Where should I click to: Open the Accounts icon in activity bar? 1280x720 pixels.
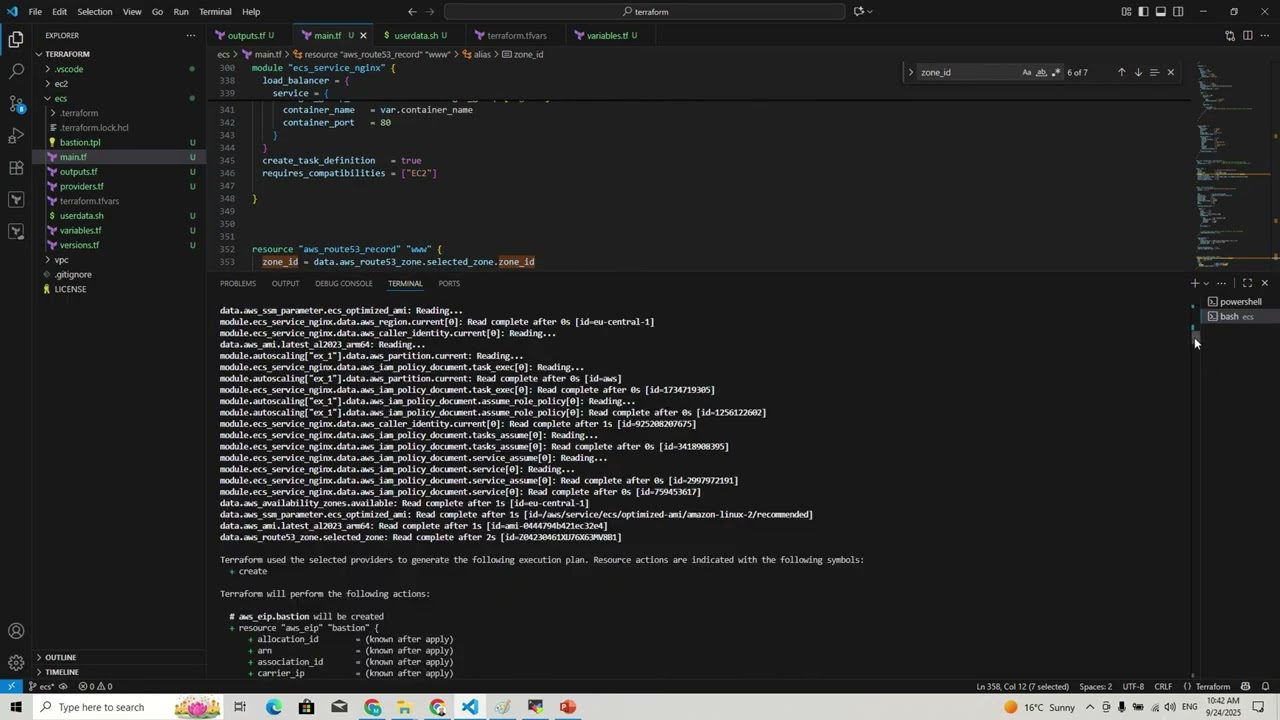pyautogui.click(x=16, y=631)
